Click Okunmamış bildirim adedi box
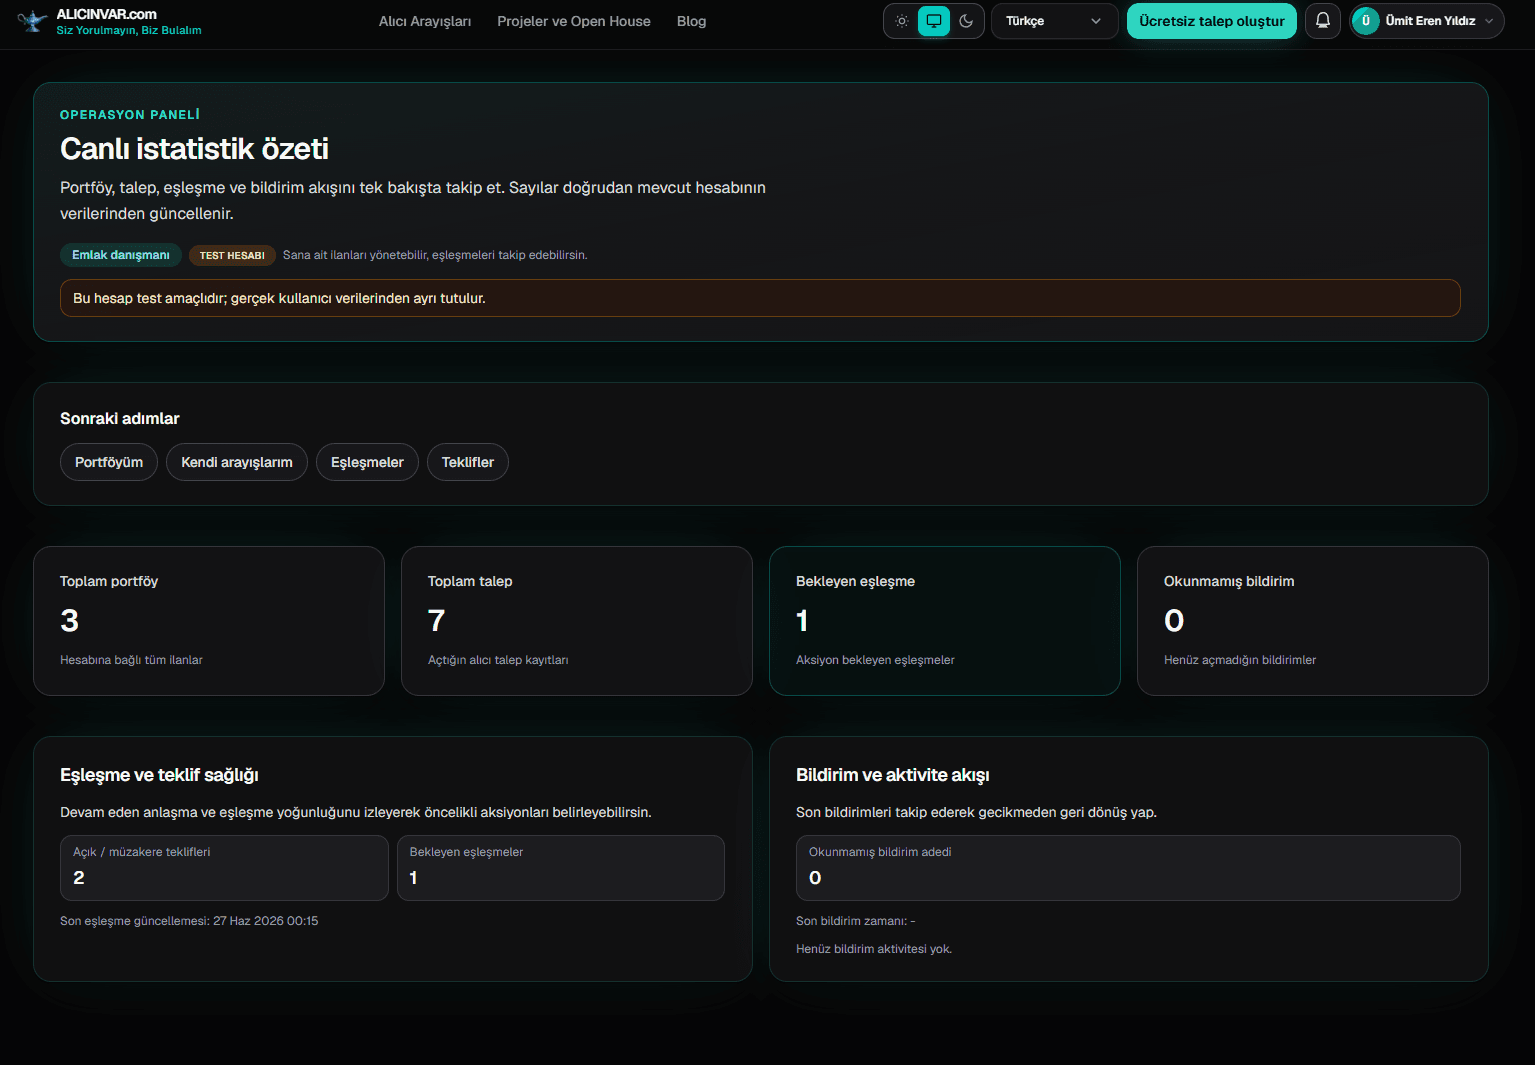1535x1065 pixels. (1128, 868)
